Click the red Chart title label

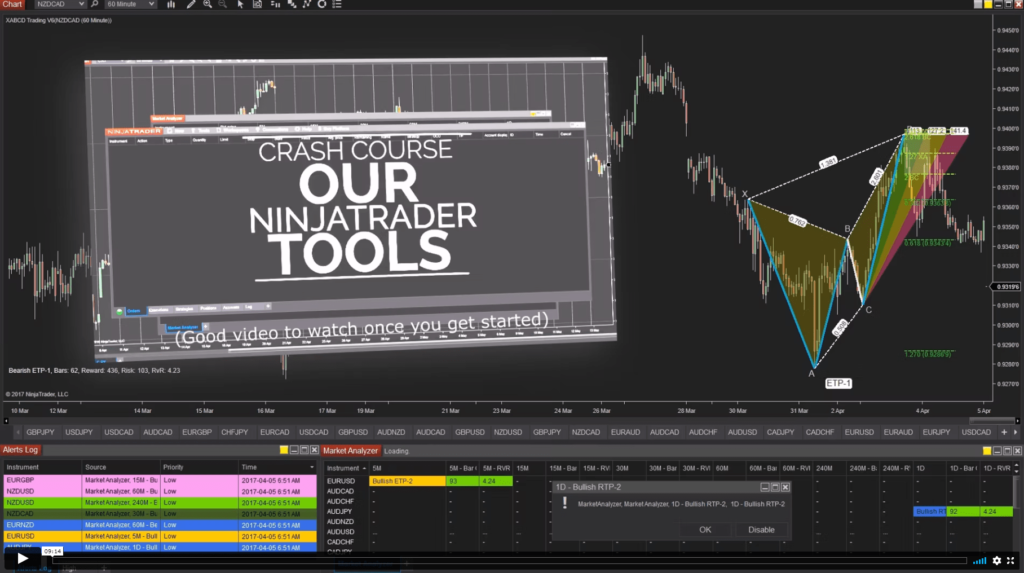12,4
